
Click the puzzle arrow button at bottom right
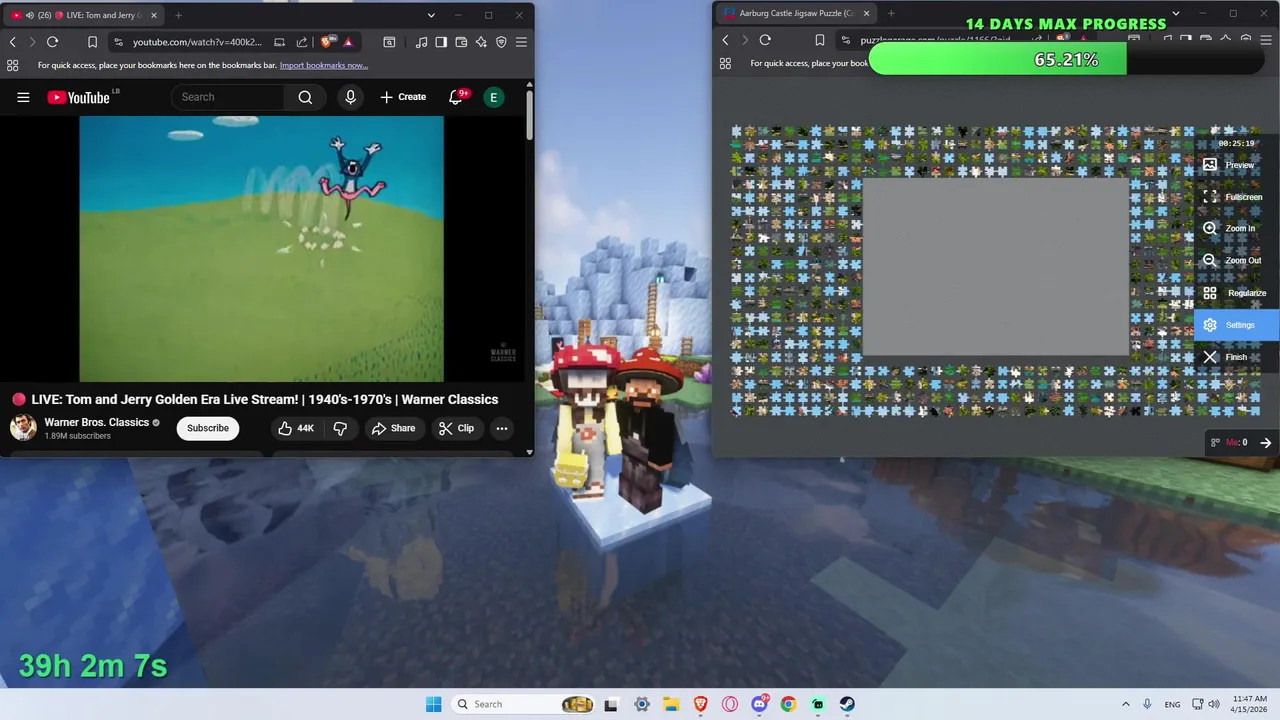pos(1266,442)
